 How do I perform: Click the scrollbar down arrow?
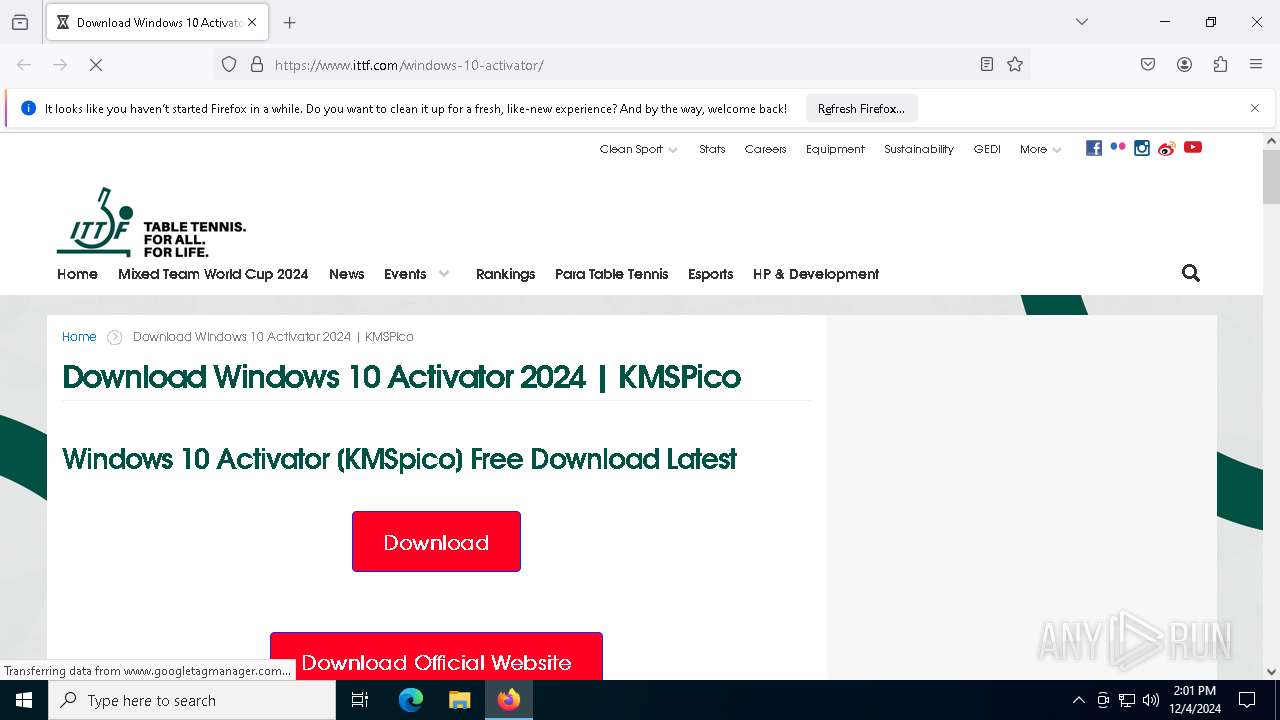click(x=1271, y=672)
